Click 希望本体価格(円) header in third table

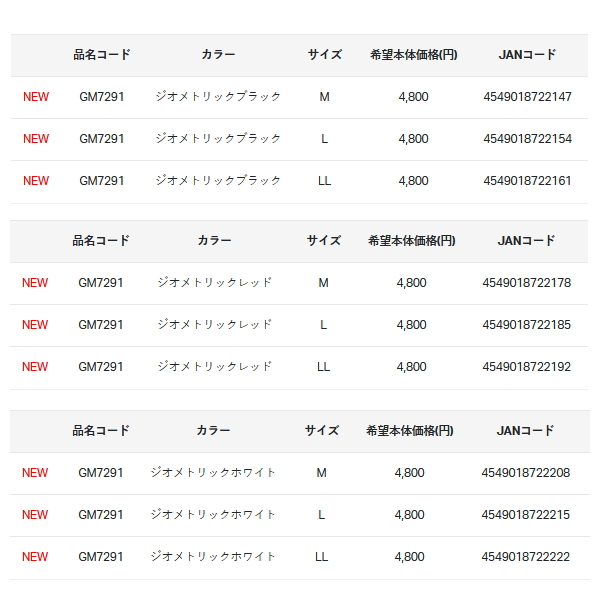(x=410, y=431)
